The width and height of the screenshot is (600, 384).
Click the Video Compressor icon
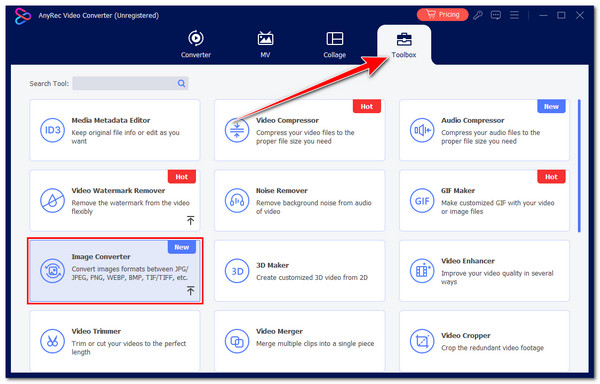point(237,130)
